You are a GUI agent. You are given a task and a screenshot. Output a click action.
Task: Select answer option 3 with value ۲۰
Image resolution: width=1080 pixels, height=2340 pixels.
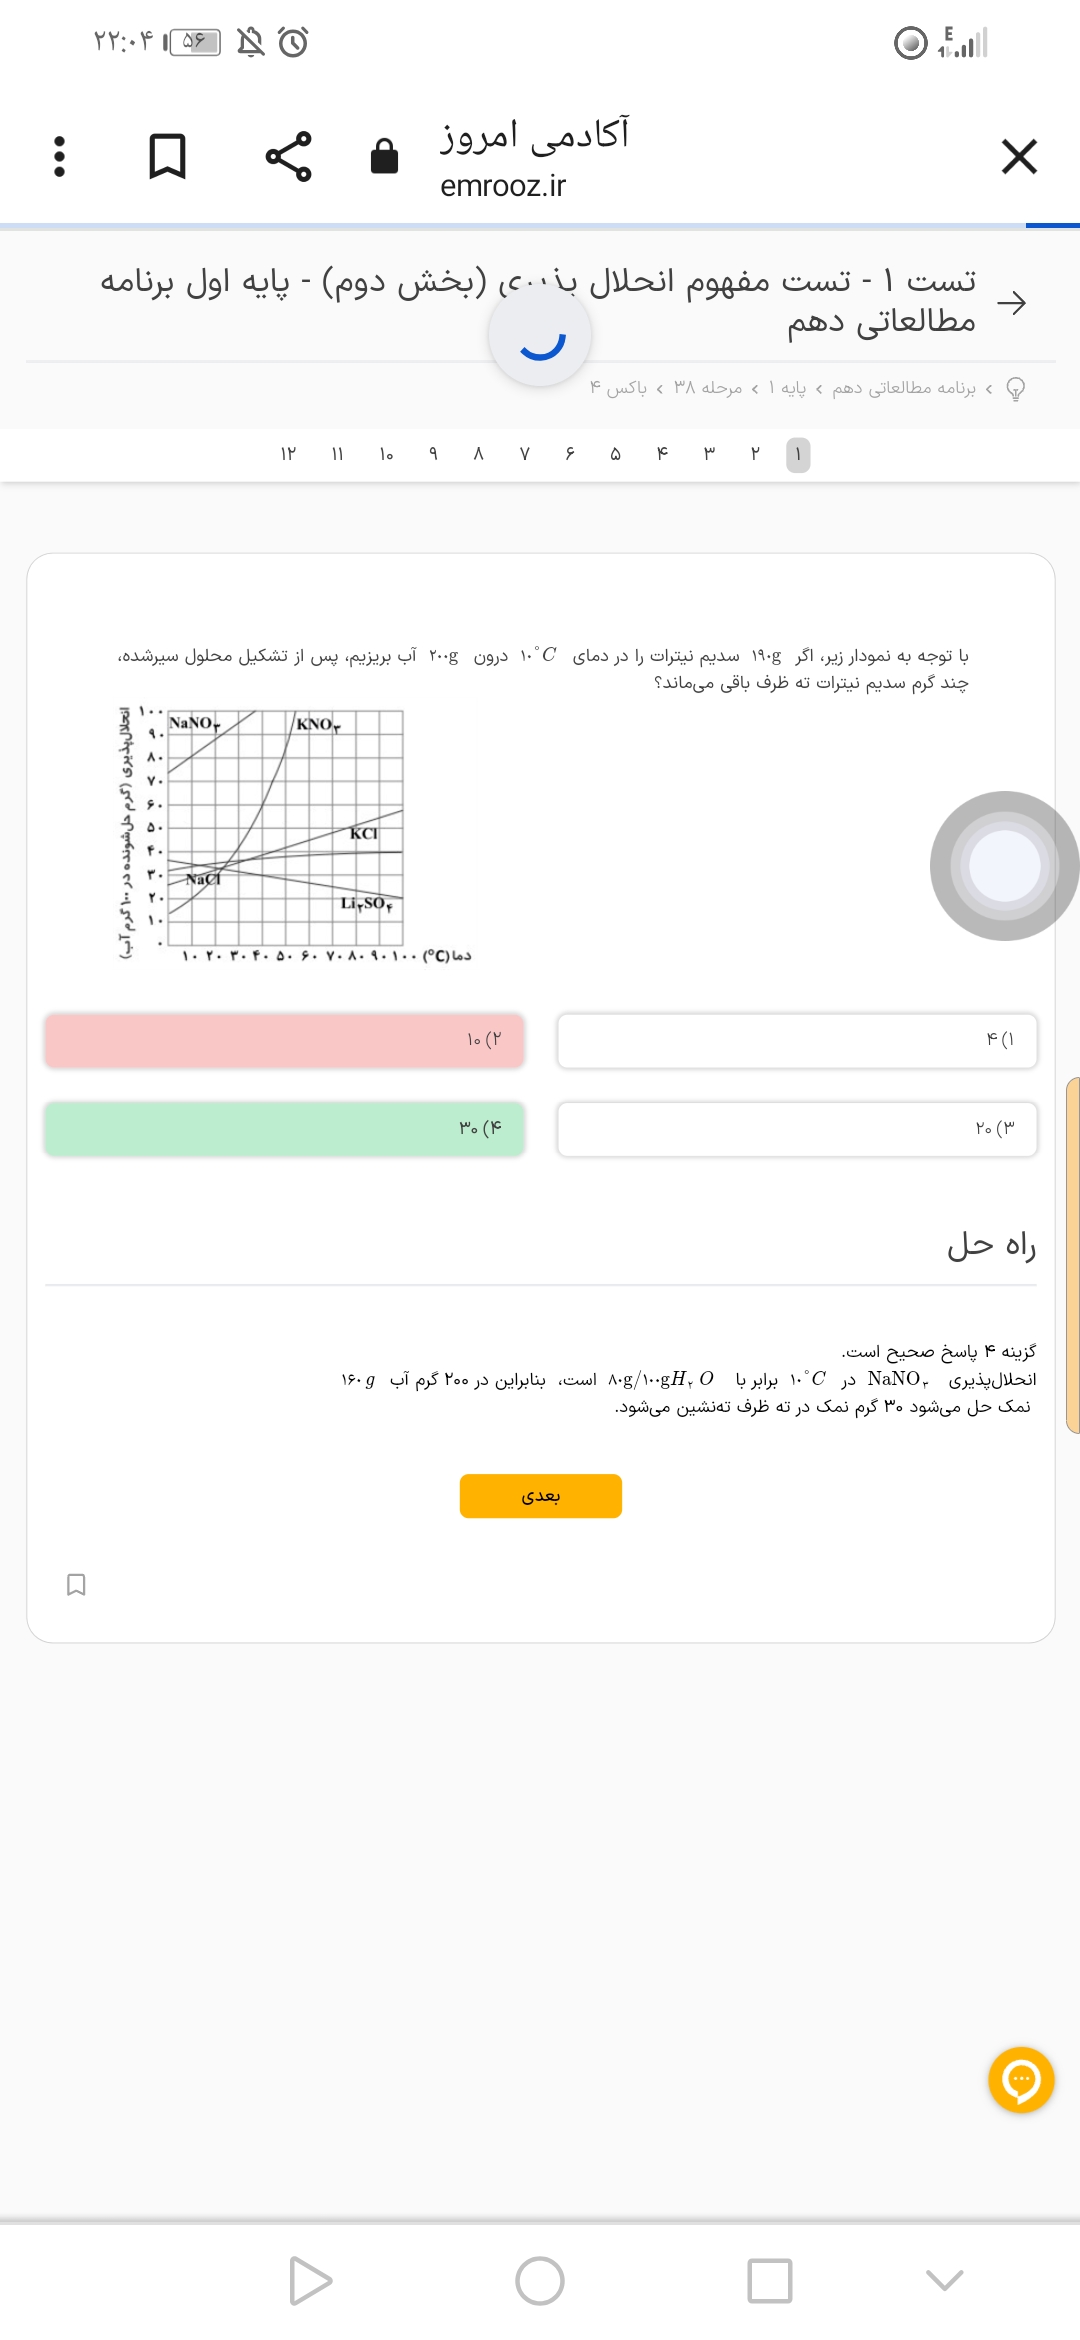797,1129
